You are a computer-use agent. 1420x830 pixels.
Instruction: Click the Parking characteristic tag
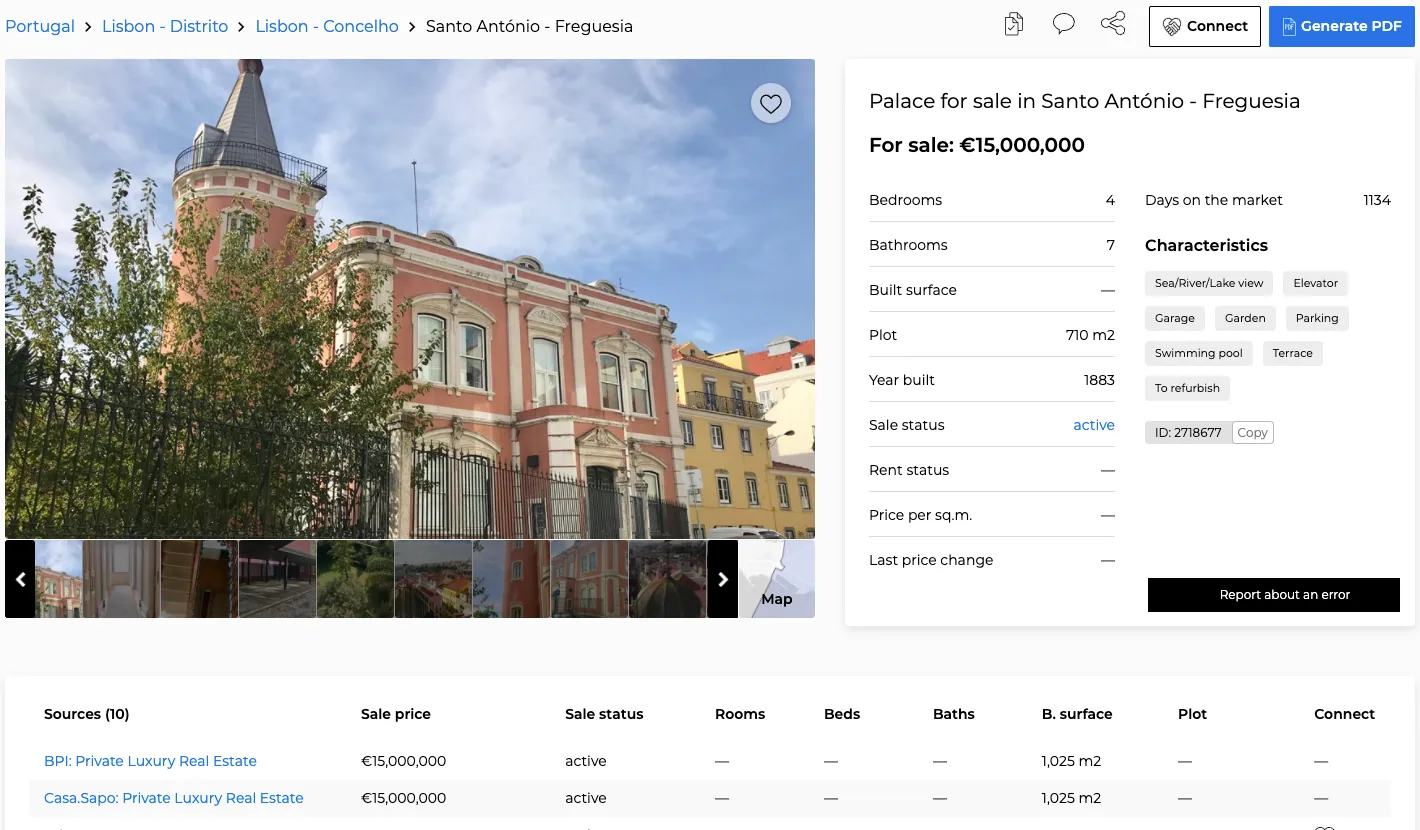coord(1317,318)
